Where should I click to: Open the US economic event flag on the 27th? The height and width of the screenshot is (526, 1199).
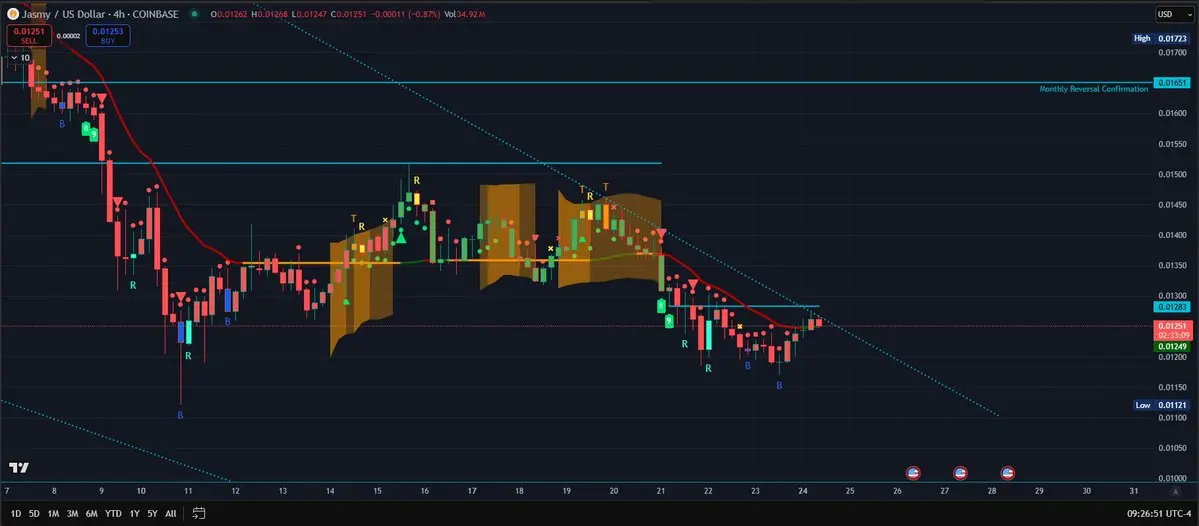coord(960,472)
